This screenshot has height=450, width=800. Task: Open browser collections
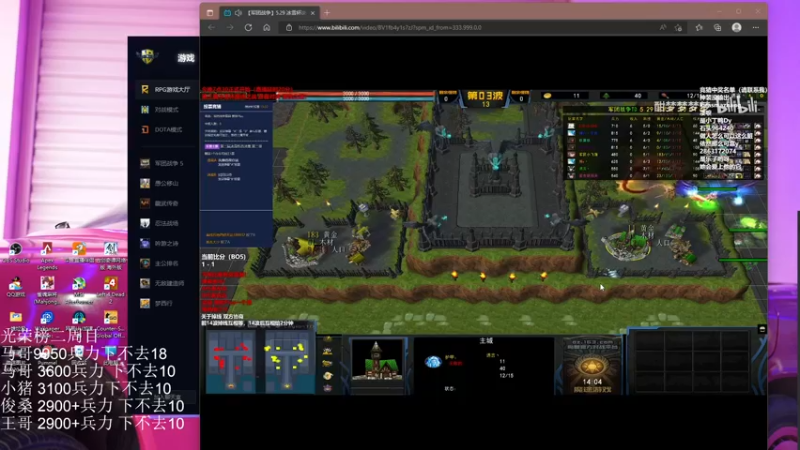tap(717, 28)
